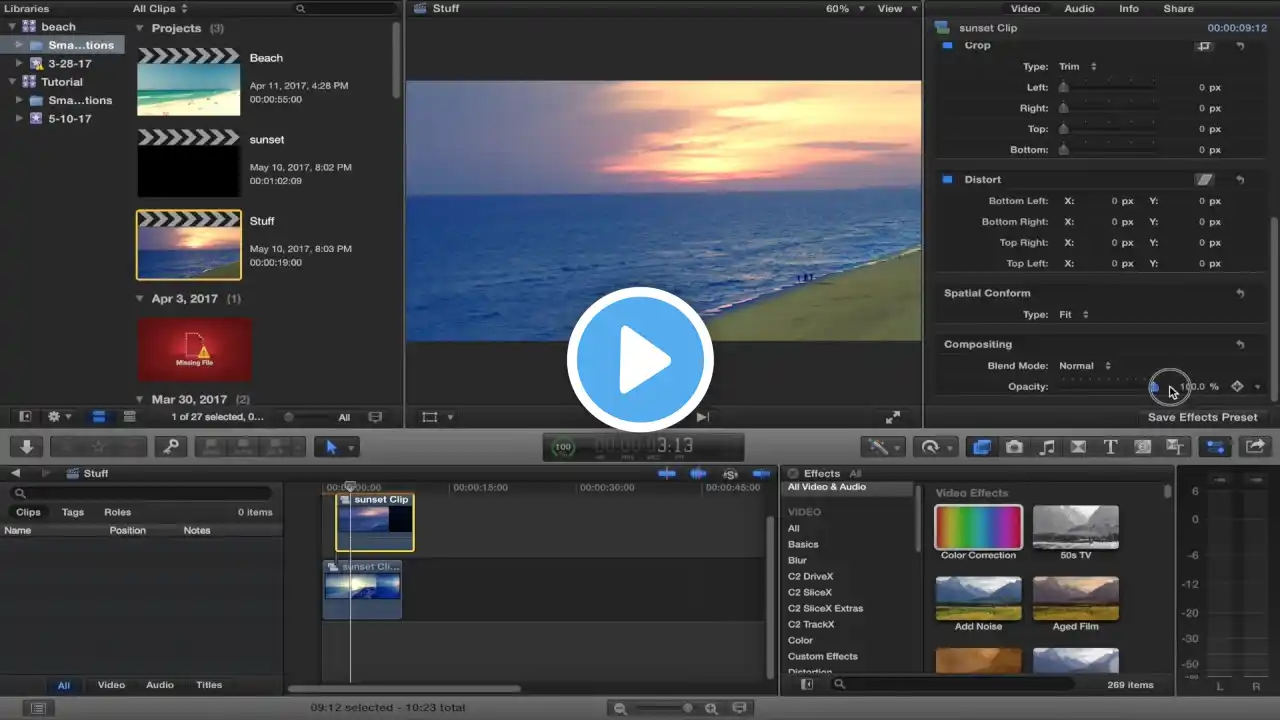
Task: Open the Crop Type Trim dropdown
Action: [1077, 67]
